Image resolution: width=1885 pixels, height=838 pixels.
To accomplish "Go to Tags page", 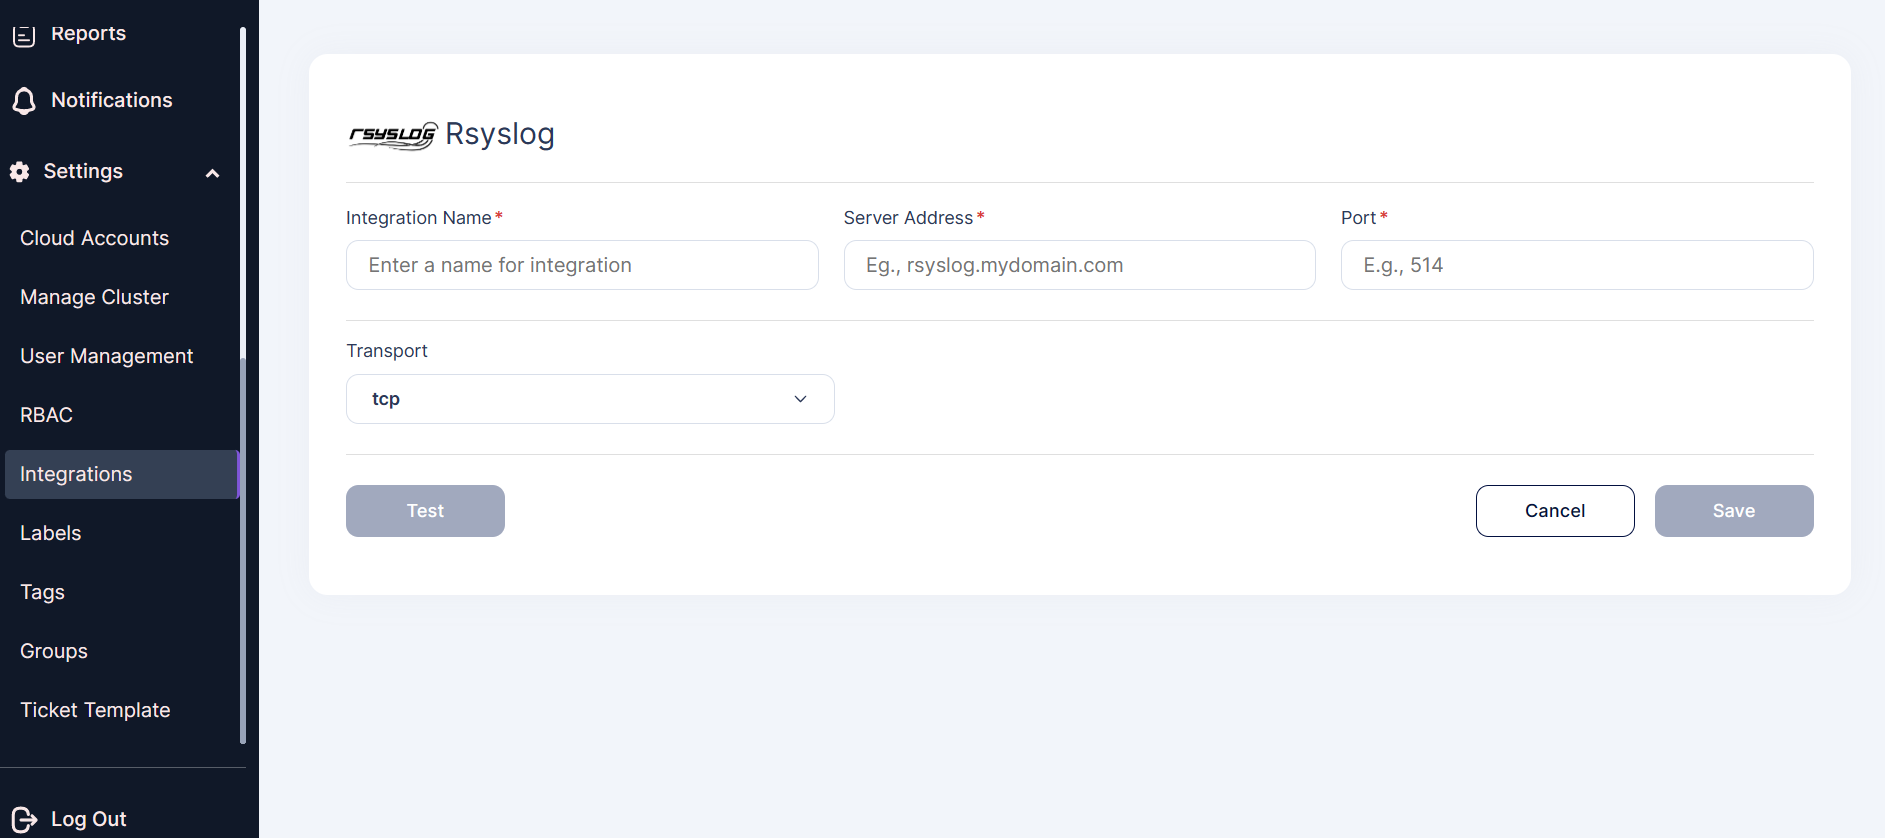I will pyautogui.click(x=42, y=592).
